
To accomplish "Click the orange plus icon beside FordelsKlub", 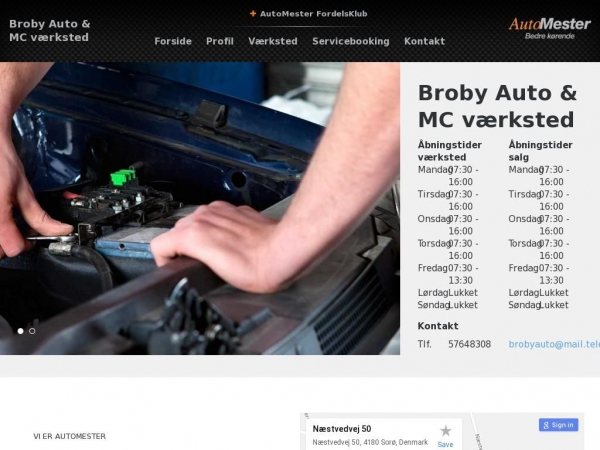I will 253,14.
